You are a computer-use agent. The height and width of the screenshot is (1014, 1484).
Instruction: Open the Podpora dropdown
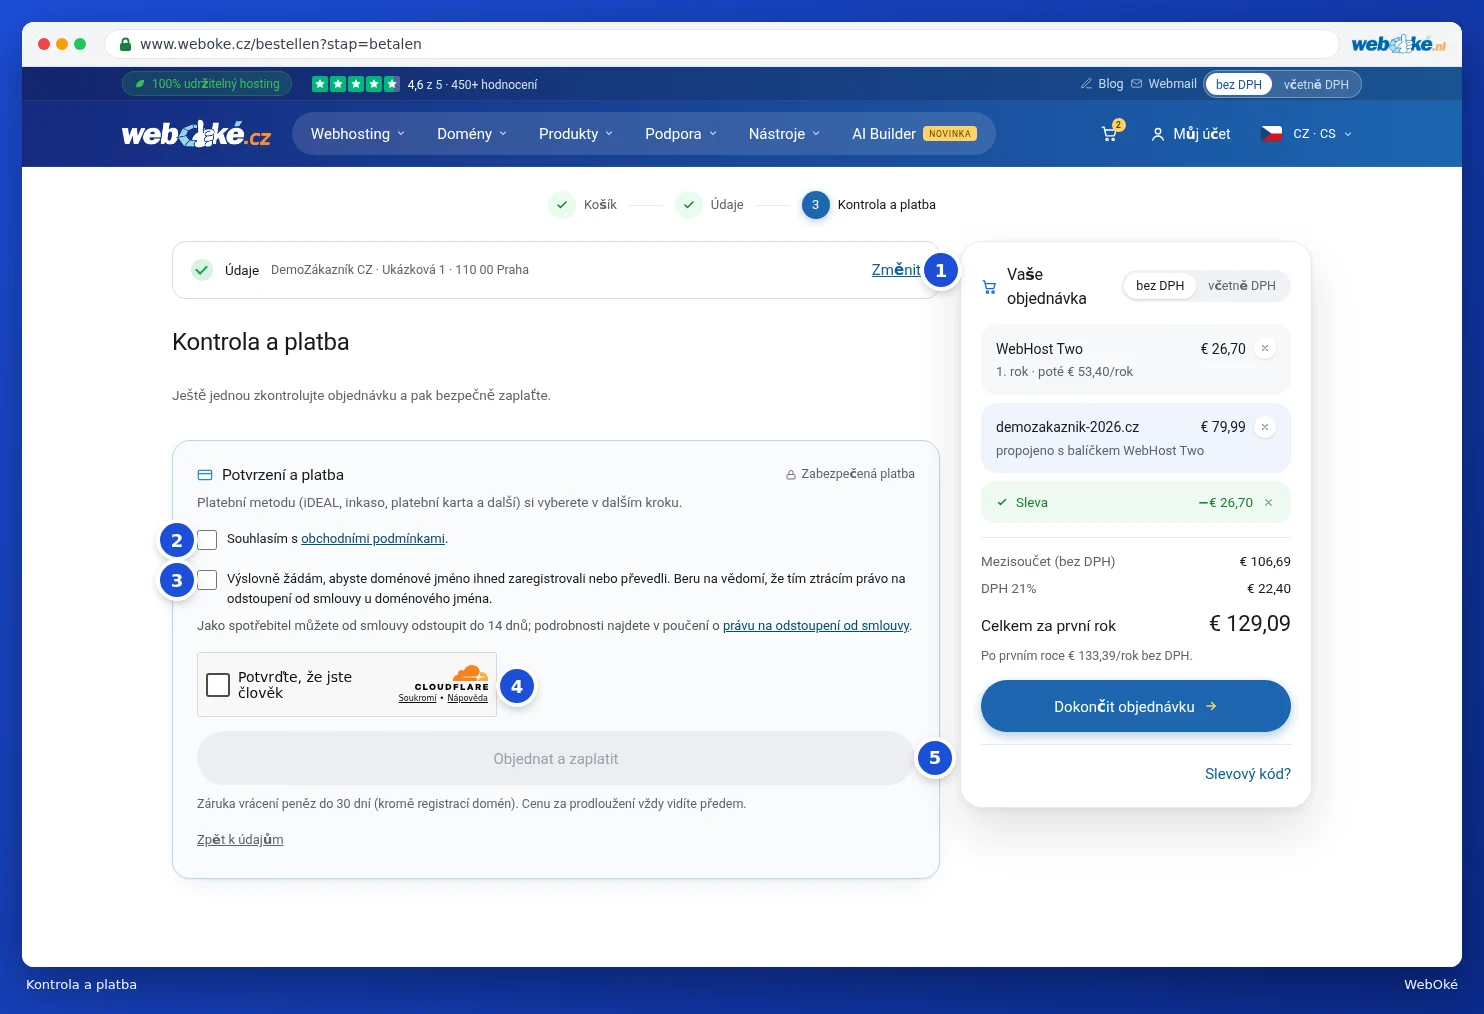[681, 134]
